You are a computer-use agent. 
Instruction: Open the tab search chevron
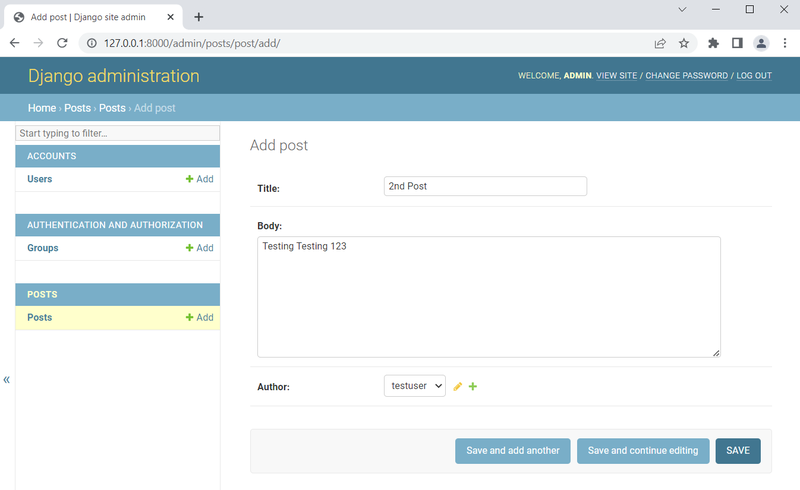tap(682, 9)
